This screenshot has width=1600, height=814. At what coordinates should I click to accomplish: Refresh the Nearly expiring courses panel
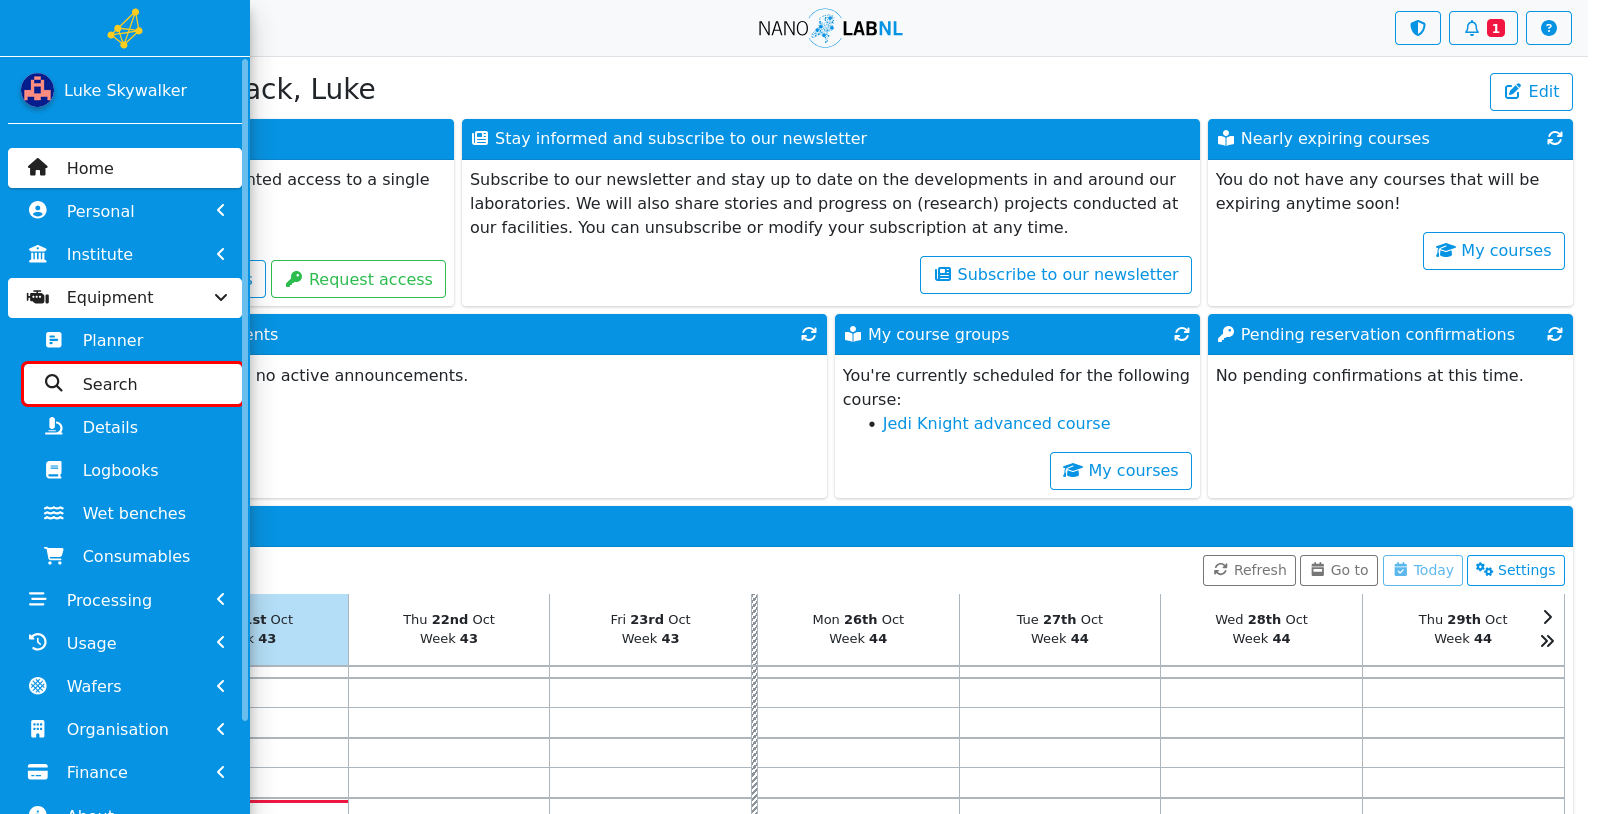point(1555,139)
